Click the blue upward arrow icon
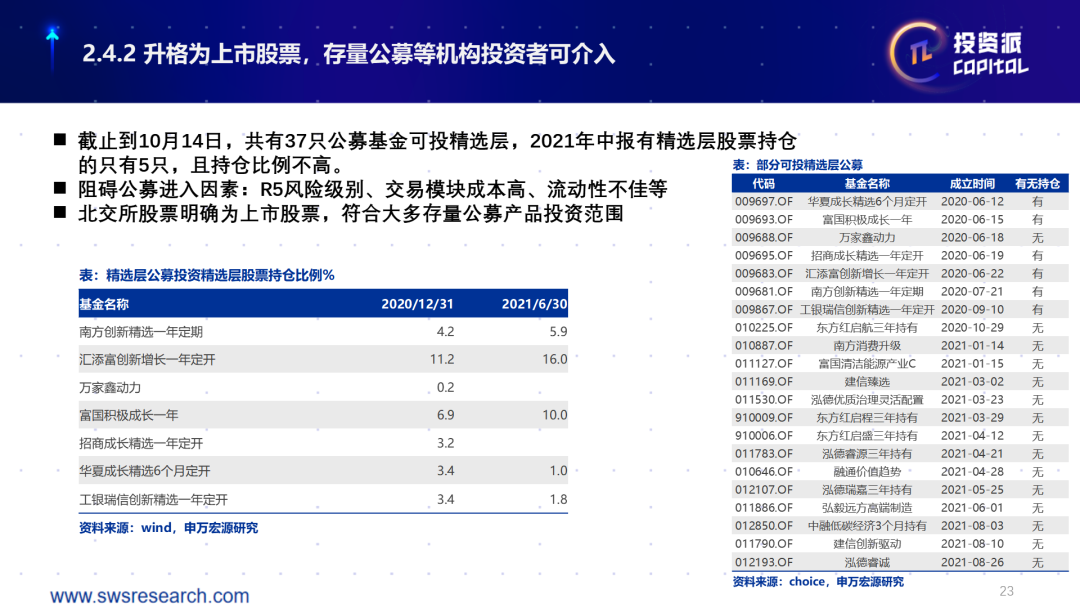The image size is (1080, 608). 52,50
